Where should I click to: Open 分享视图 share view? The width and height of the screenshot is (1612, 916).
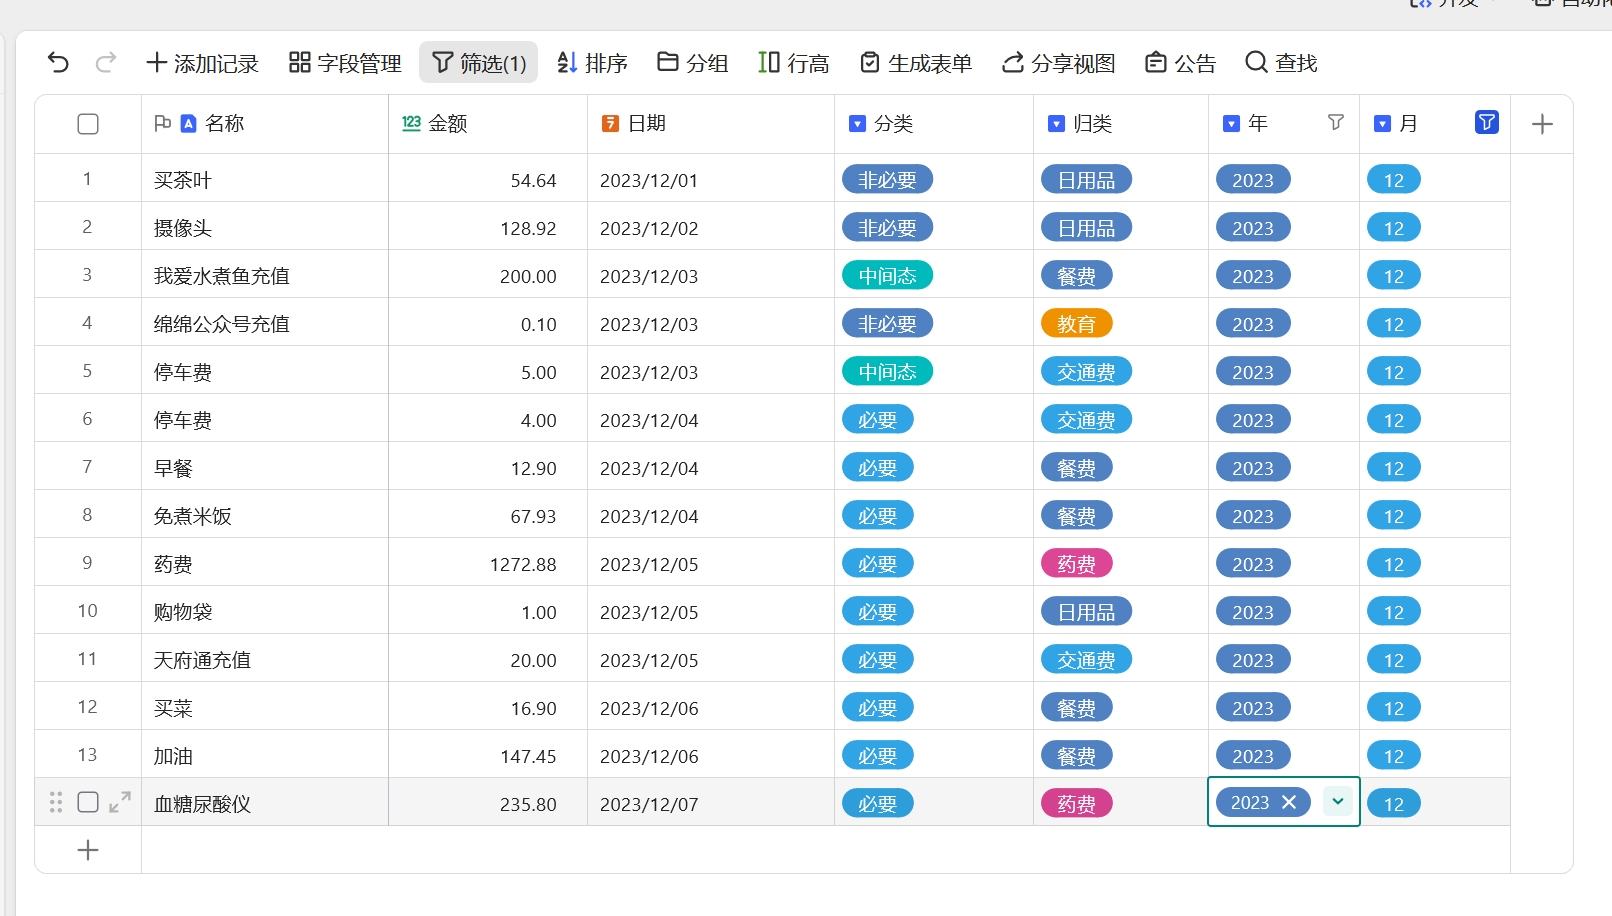click(1059, 63)
